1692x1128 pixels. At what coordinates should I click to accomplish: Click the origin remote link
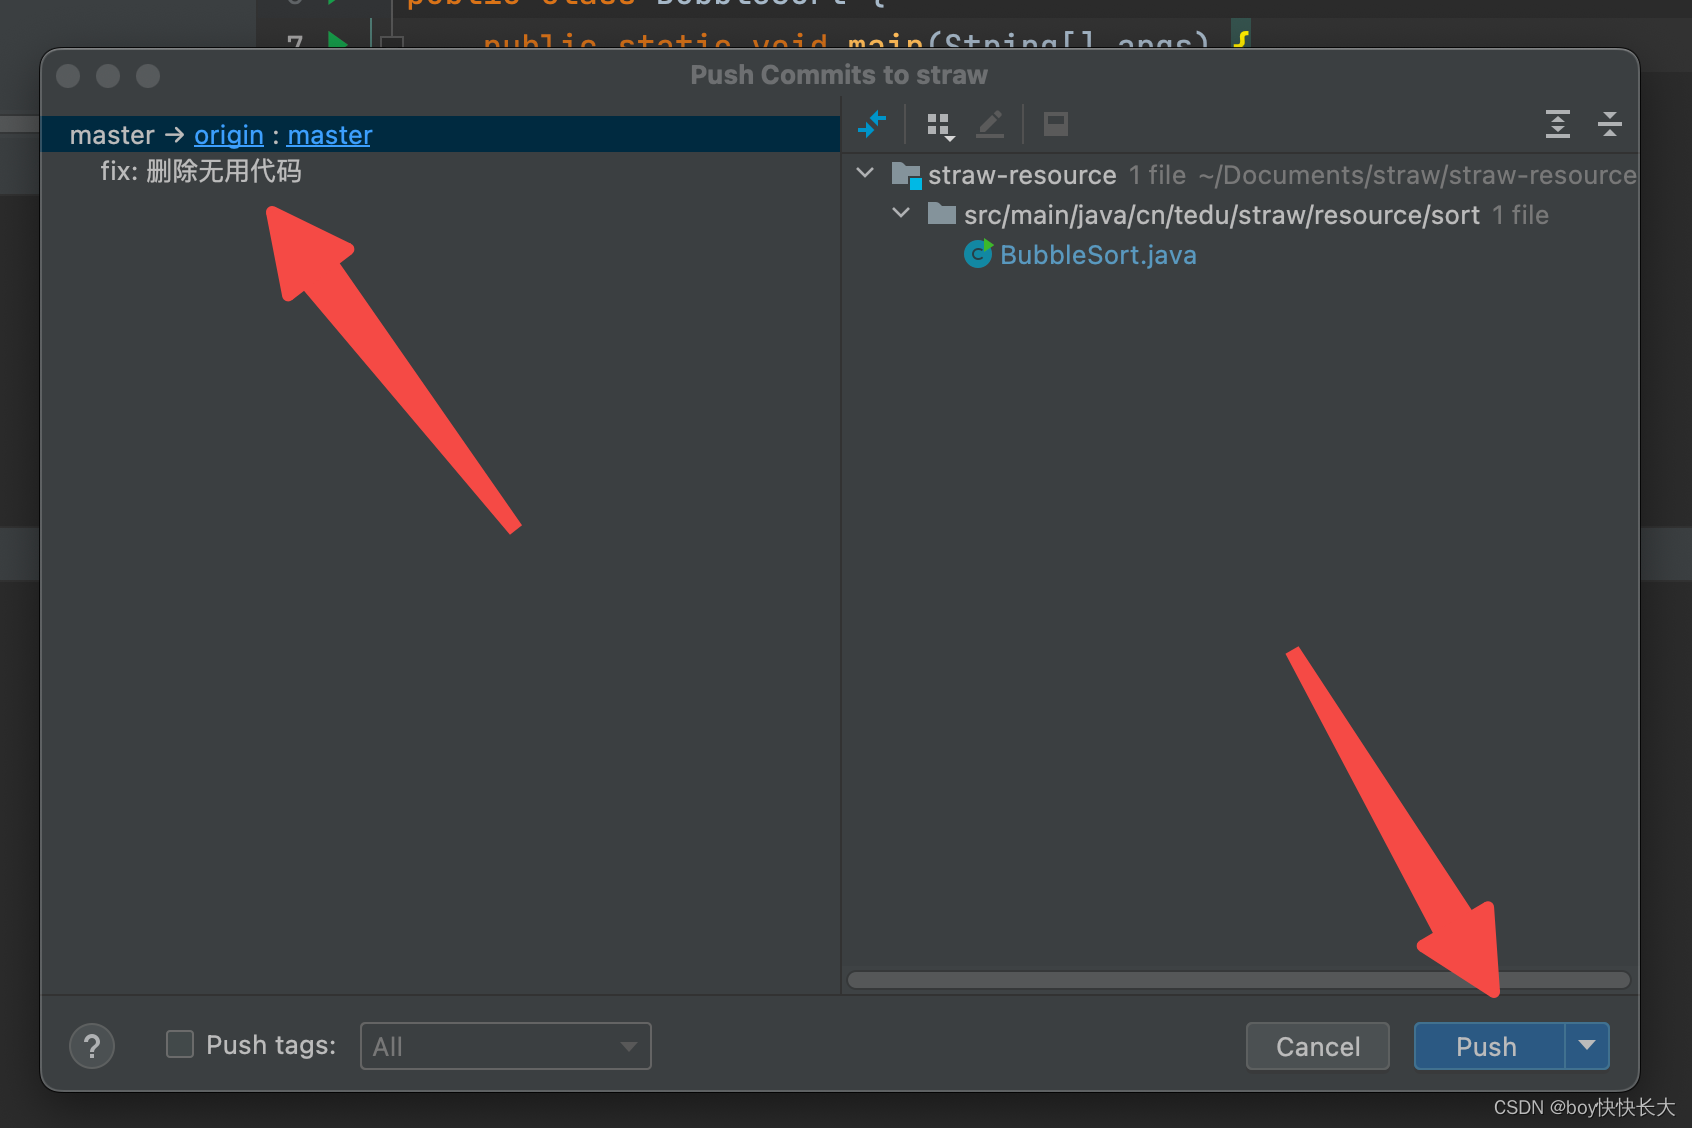click(x=229, y=135)
